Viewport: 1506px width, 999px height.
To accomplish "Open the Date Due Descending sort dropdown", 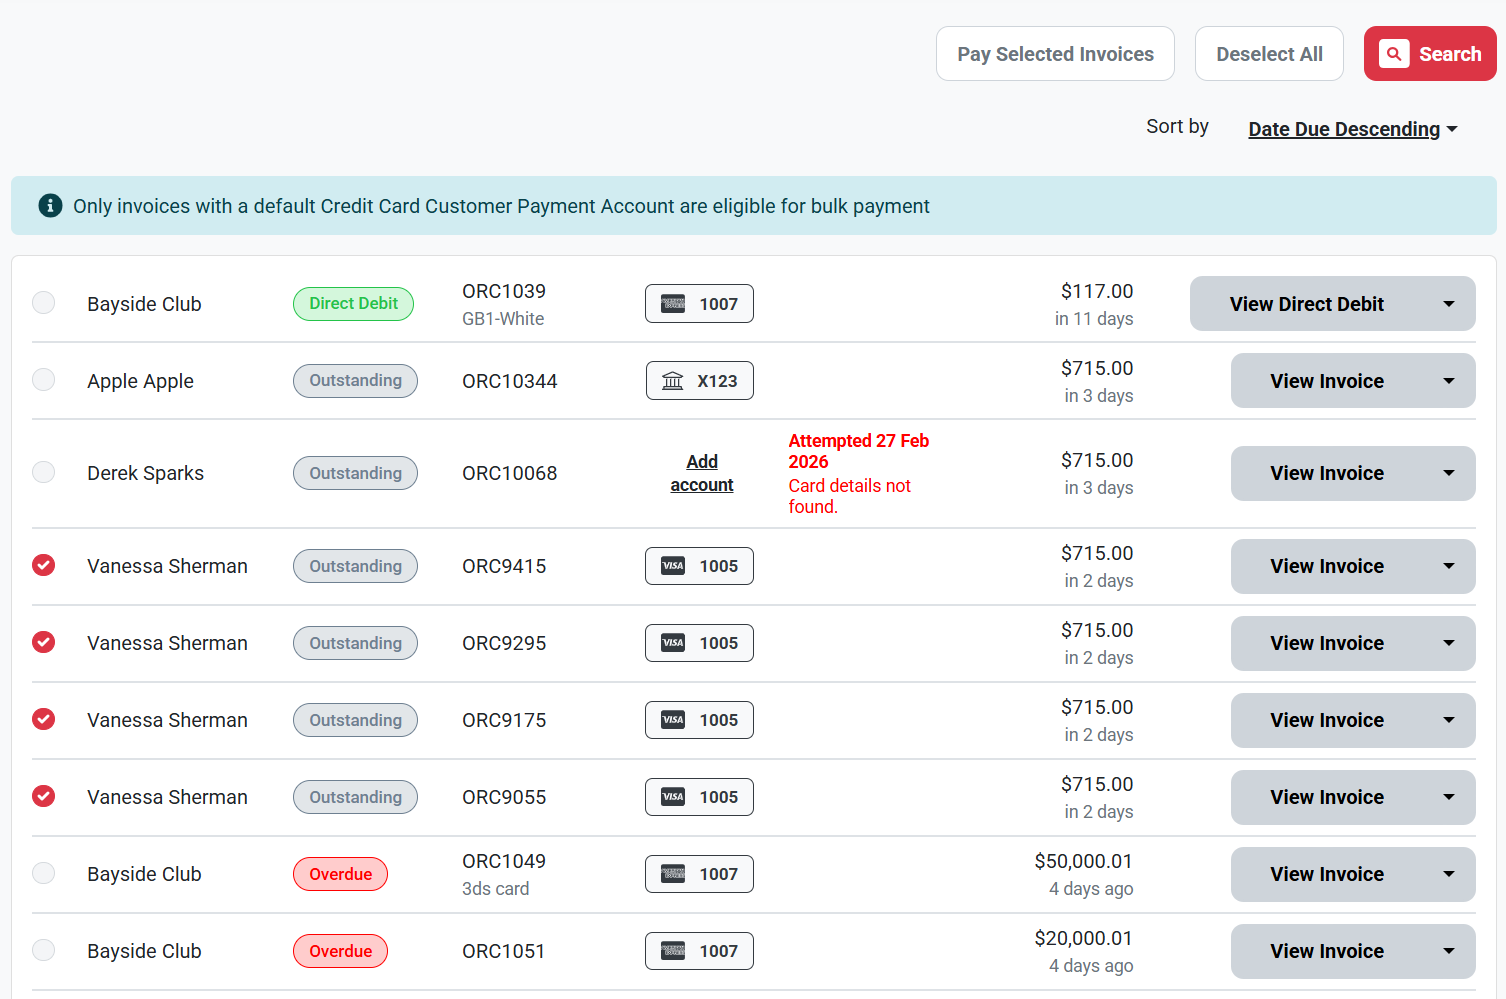I will (x=1353, y=129).
